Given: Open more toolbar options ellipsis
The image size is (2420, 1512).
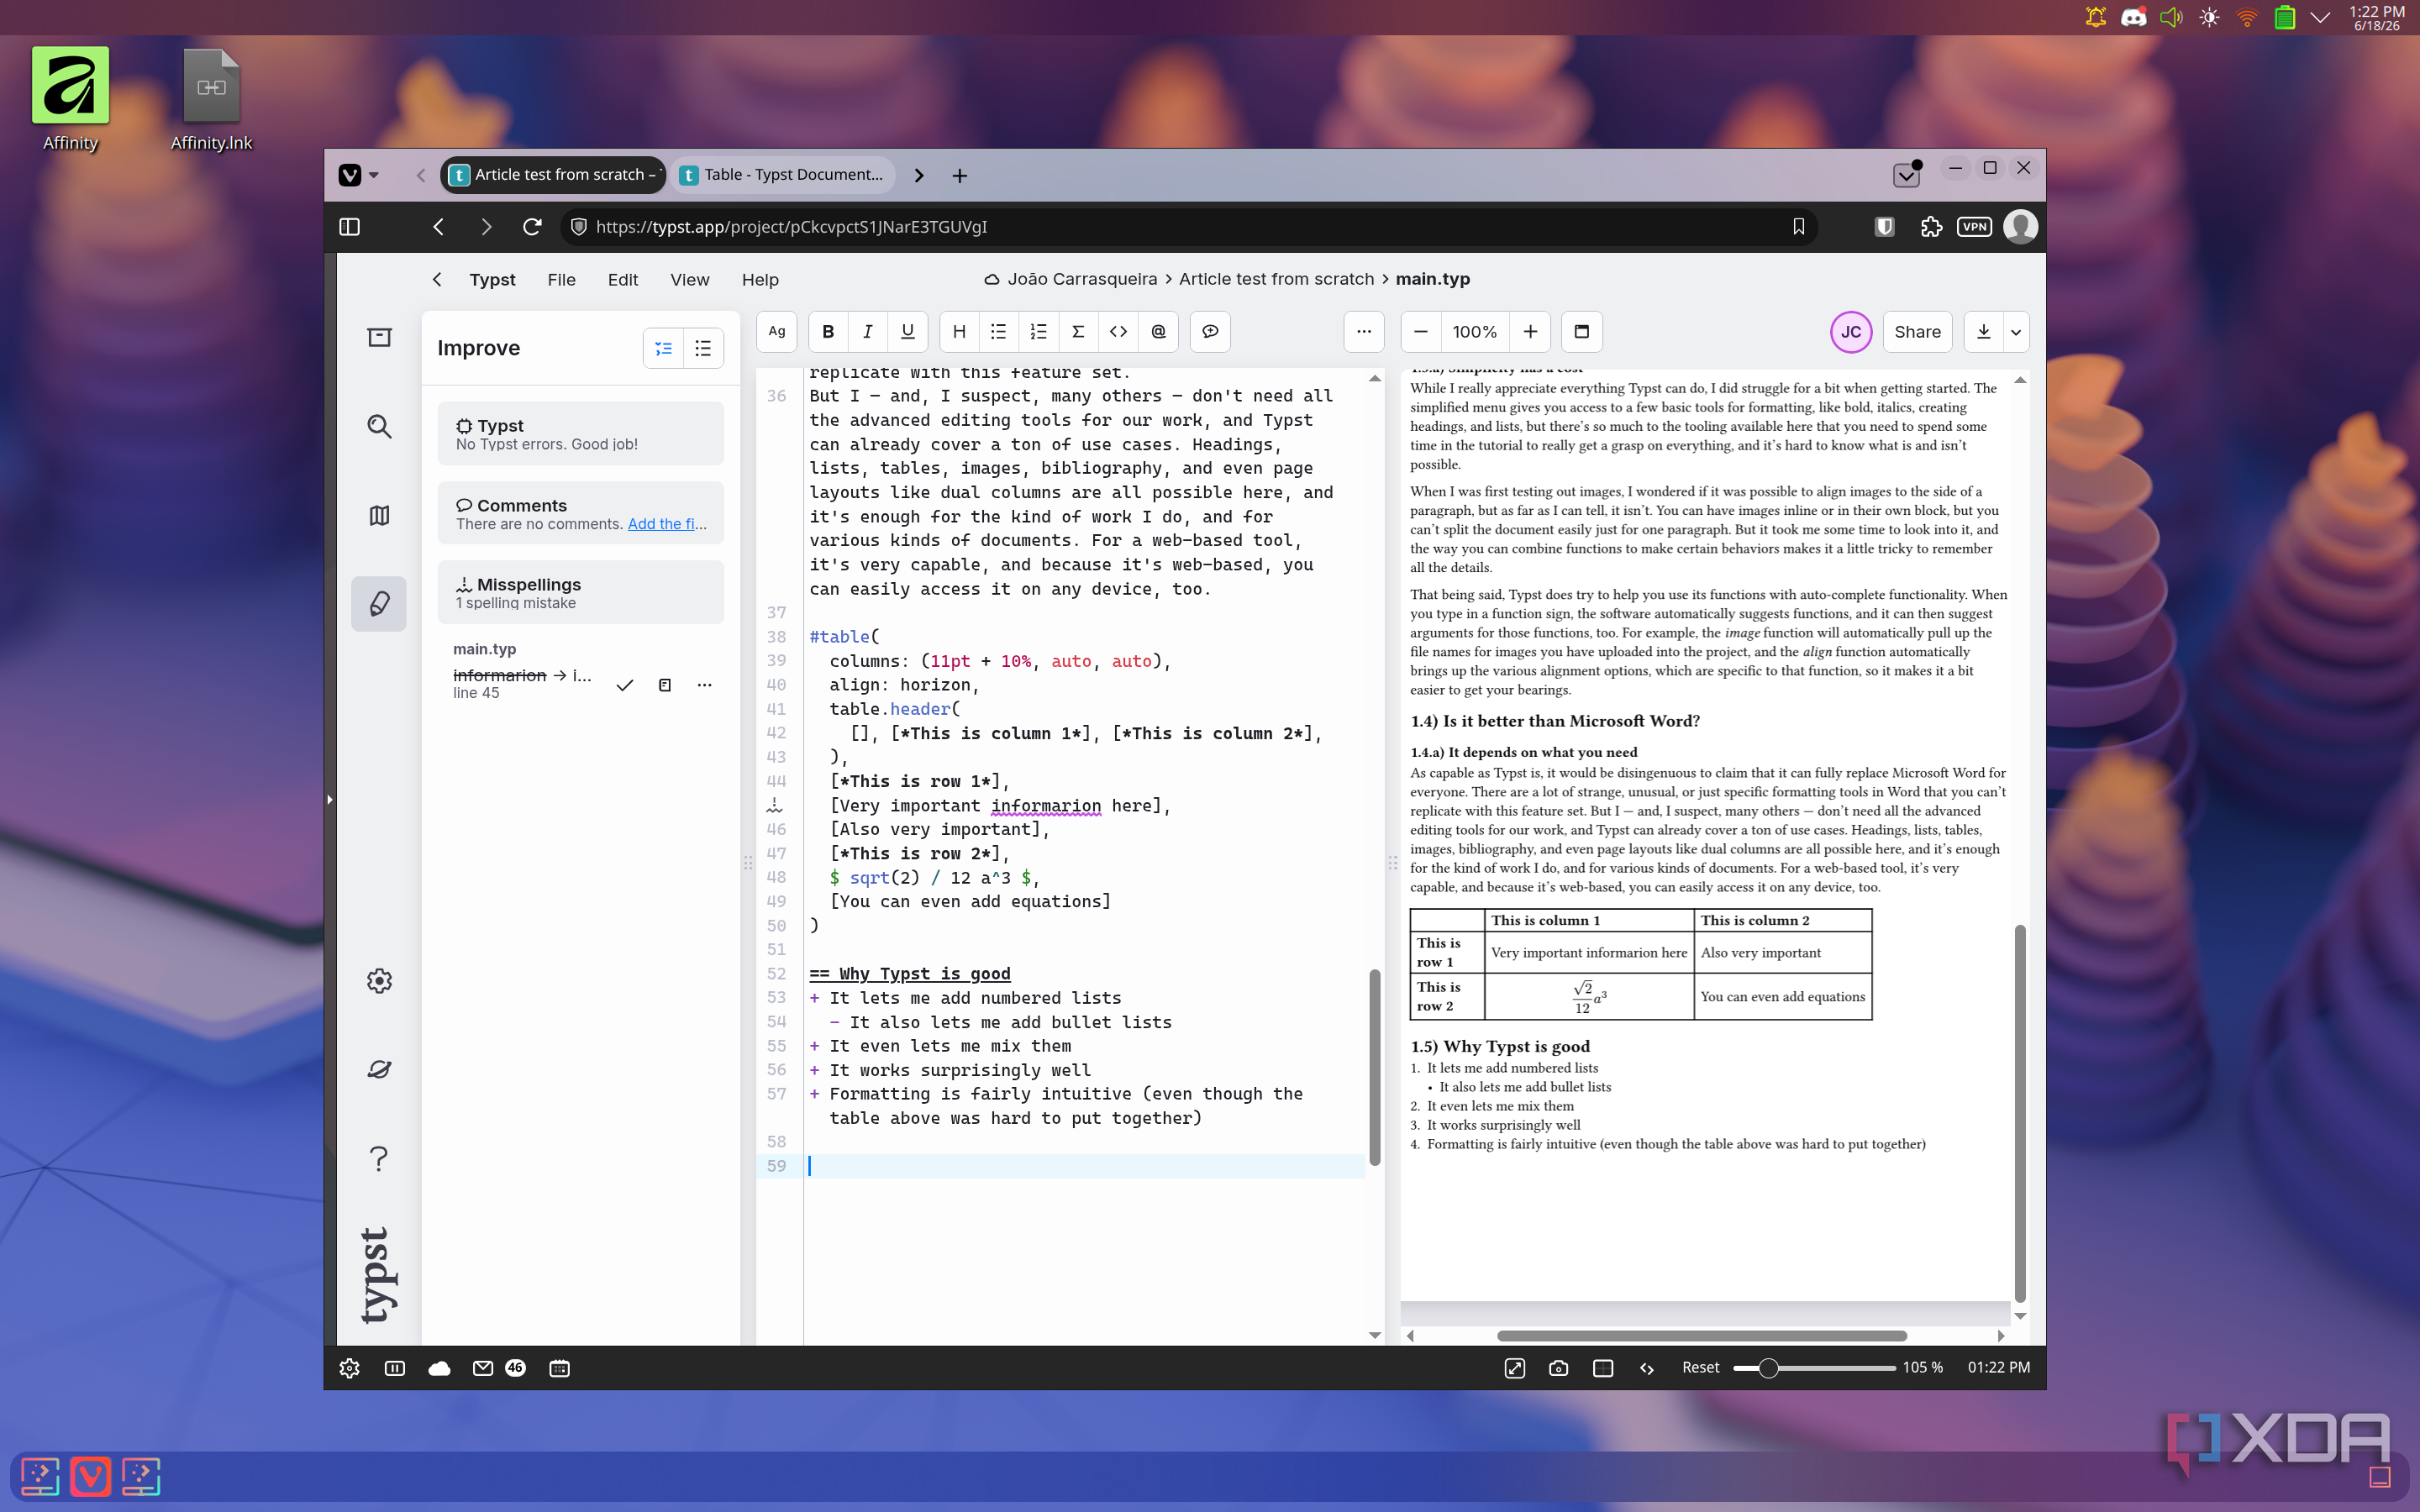Looking at the screenshot, I should pos(1364,332).
